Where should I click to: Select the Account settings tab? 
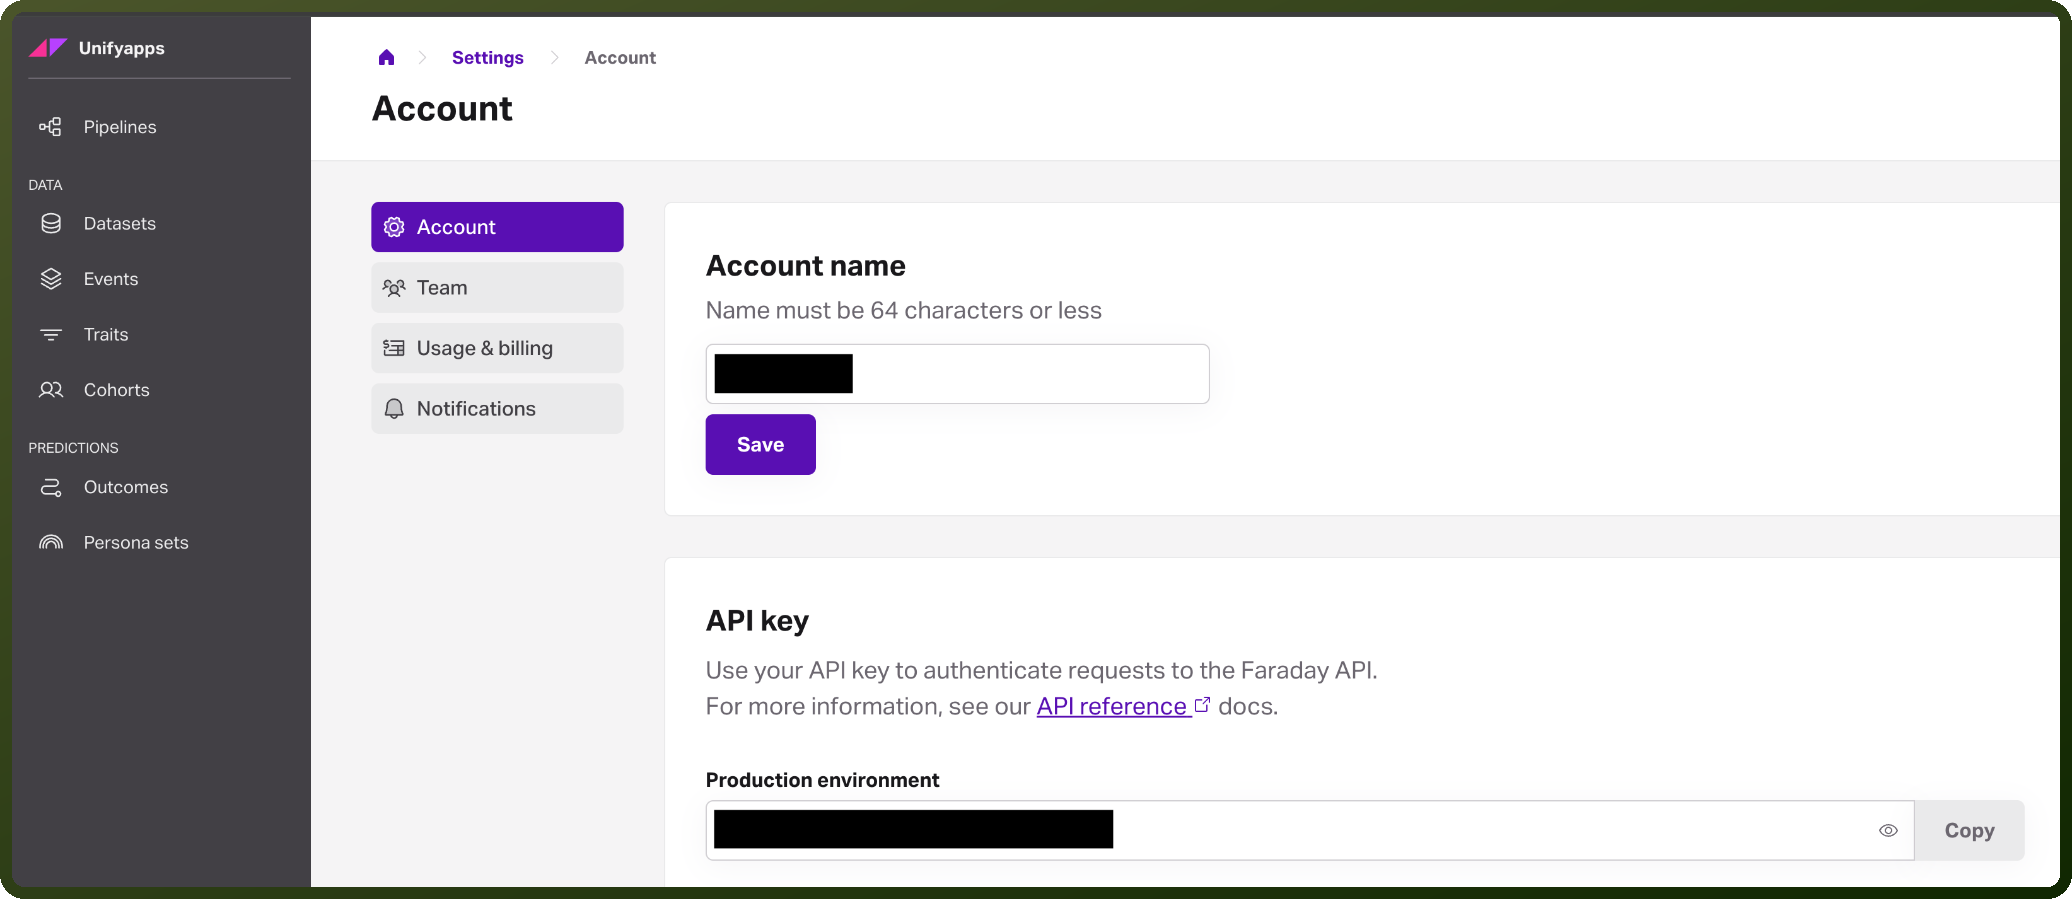[x=497, y=227]
